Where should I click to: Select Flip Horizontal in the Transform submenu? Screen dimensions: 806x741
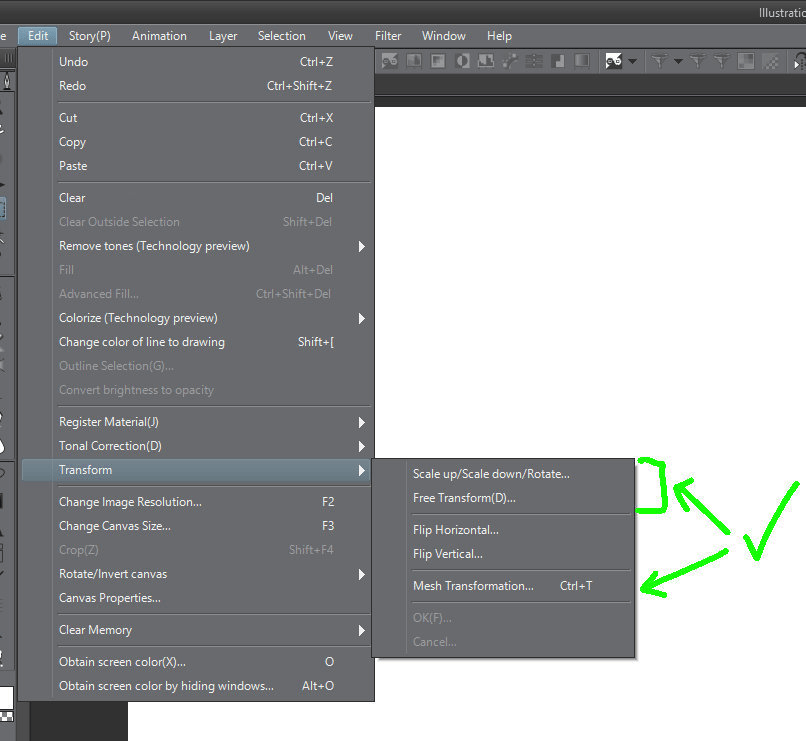[x=455, y=530]
